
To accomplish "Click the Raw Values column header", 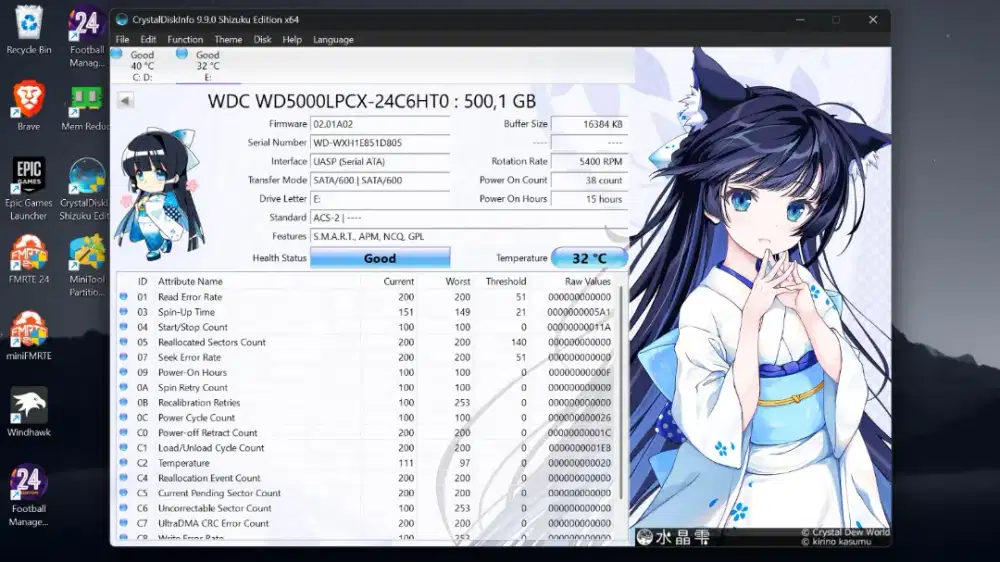I will tap(587, 281).
